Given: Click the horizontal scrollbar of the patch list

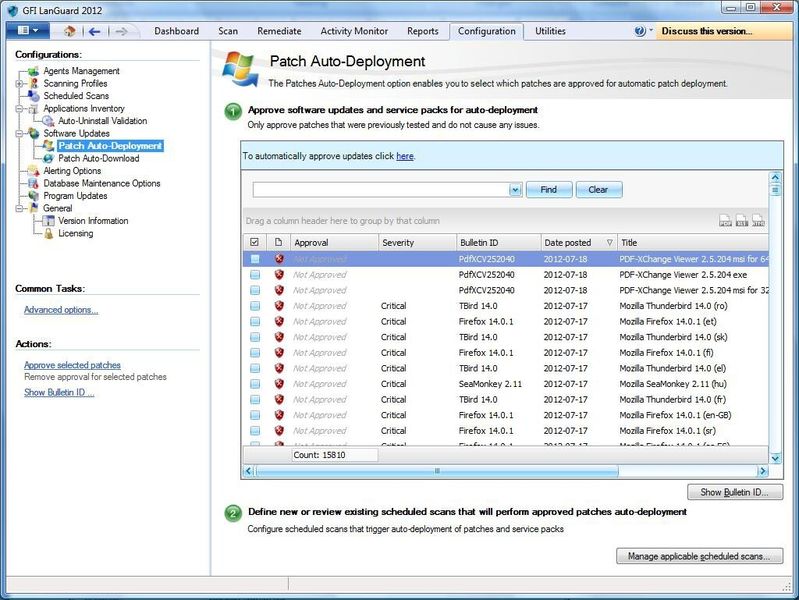Looking at the screenshot, I should click(437, 470).
